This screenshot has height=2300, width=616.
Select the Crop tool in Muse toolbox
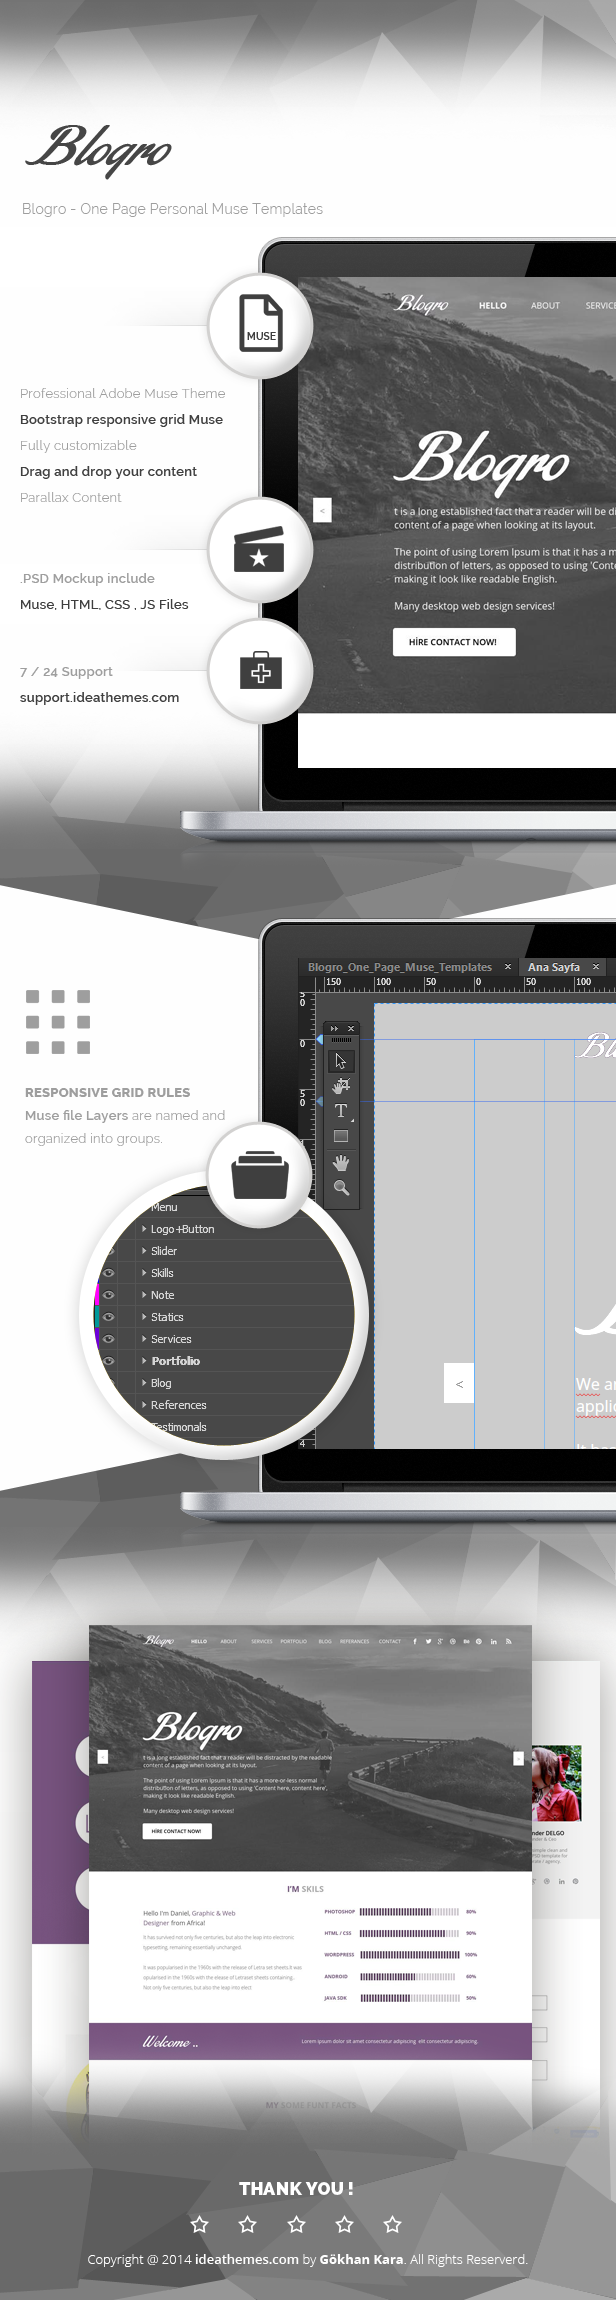(x=341, y=1086)
